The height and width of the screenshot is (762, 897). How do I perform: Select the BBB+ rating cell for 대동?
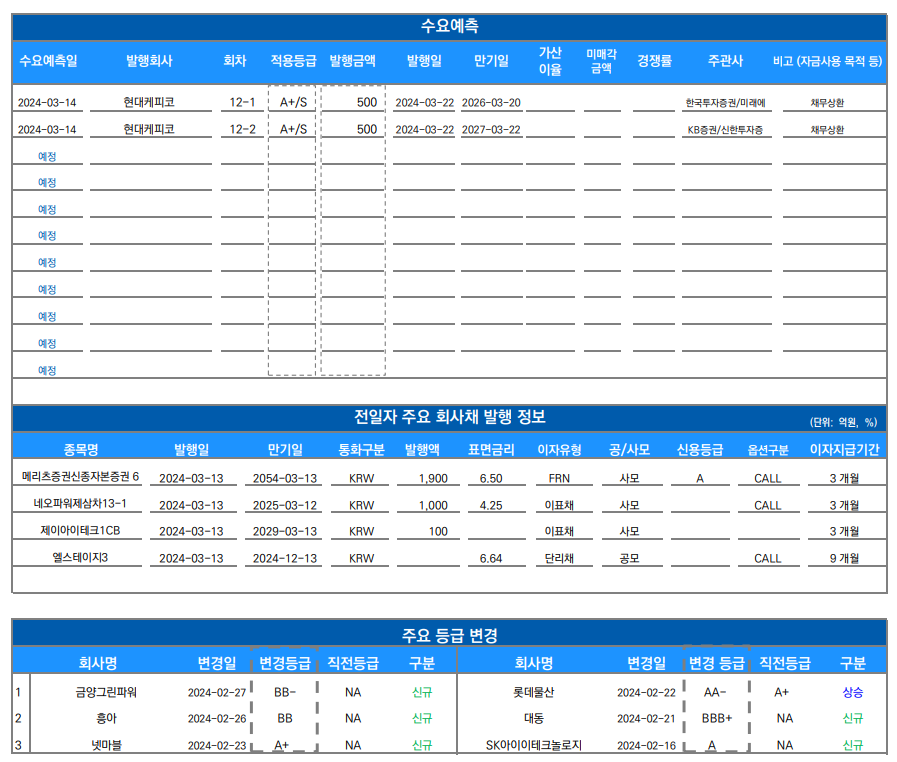click(x=716, y=718)
